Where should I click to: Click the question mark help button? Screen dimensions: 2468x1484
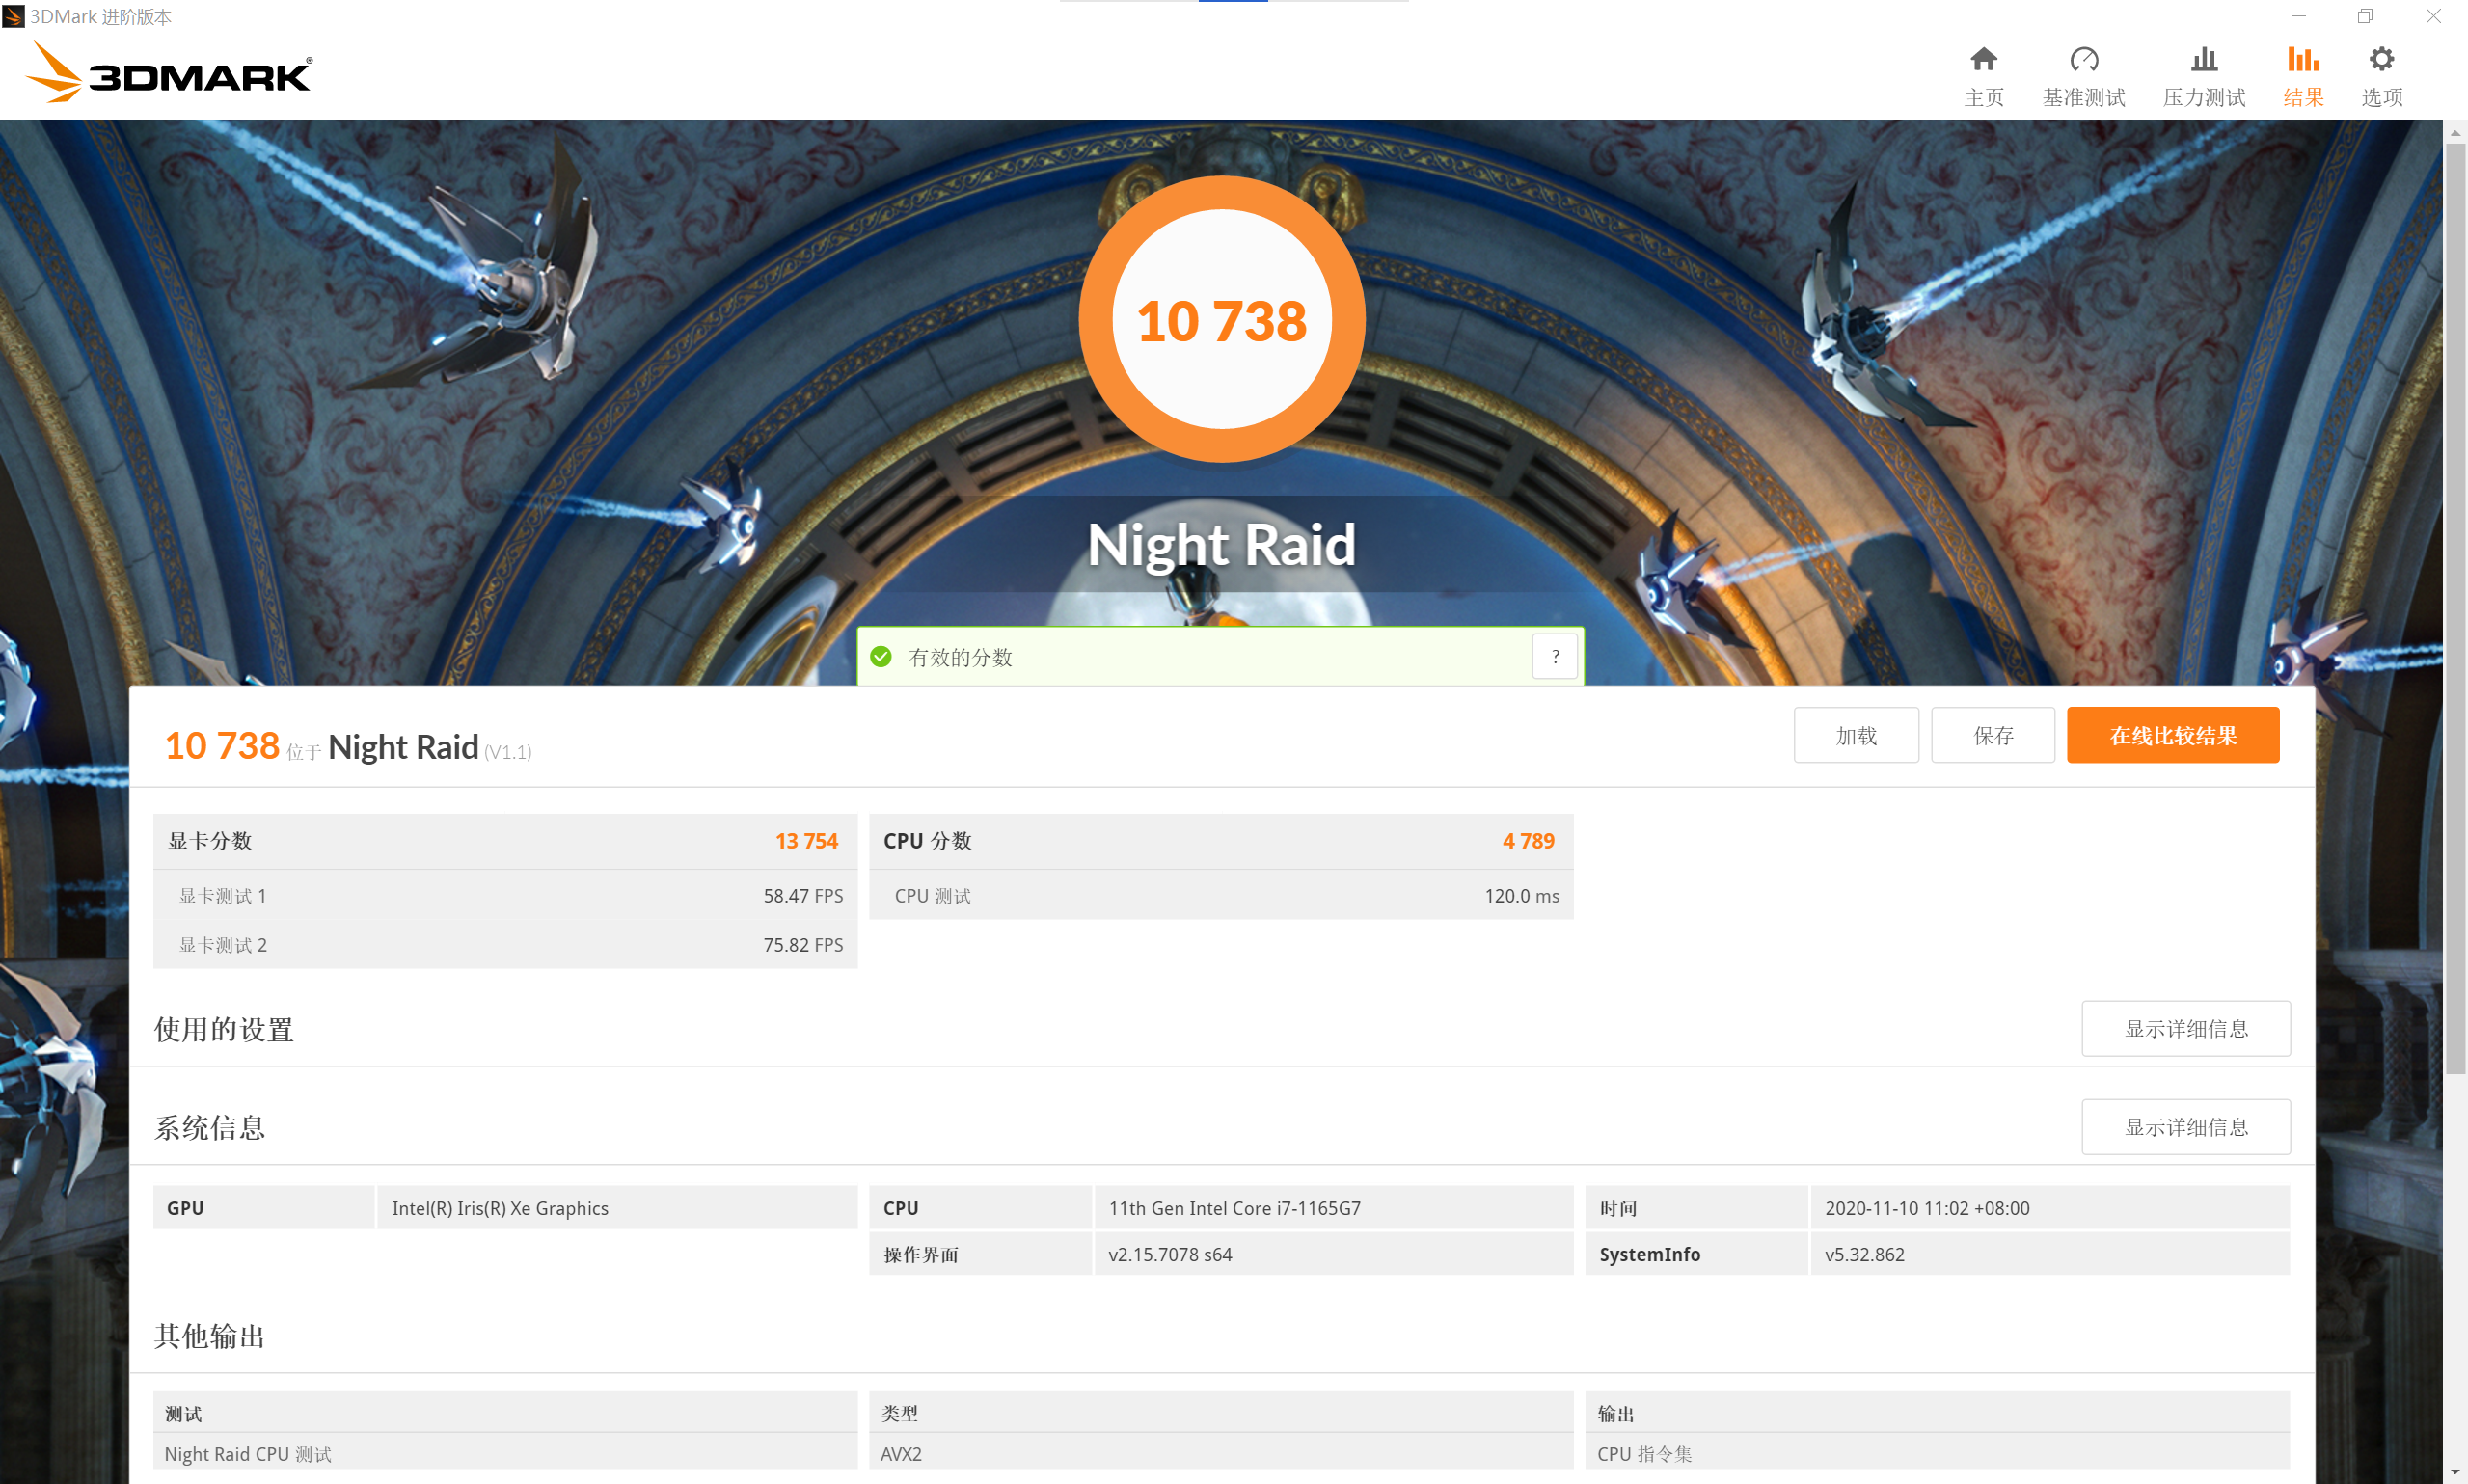[x=1555, y=657]
